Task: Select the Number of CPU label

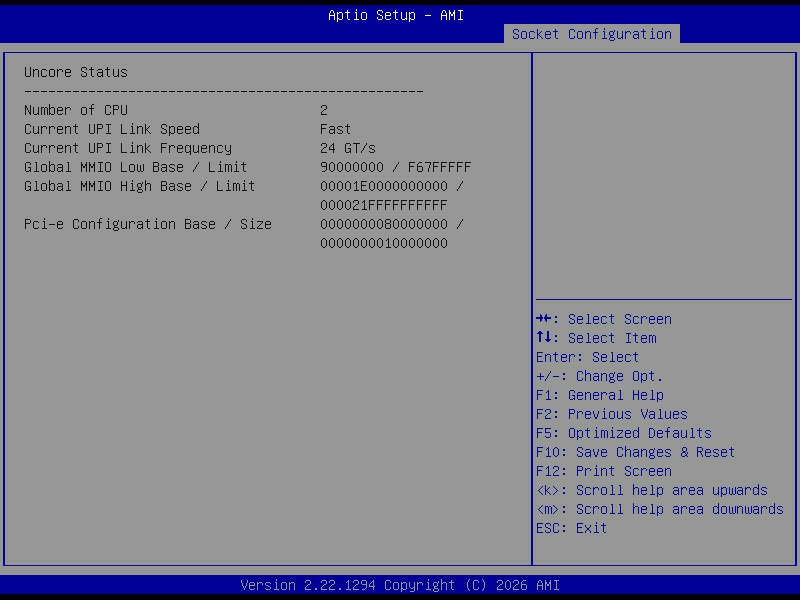Action: coord(76,110)
